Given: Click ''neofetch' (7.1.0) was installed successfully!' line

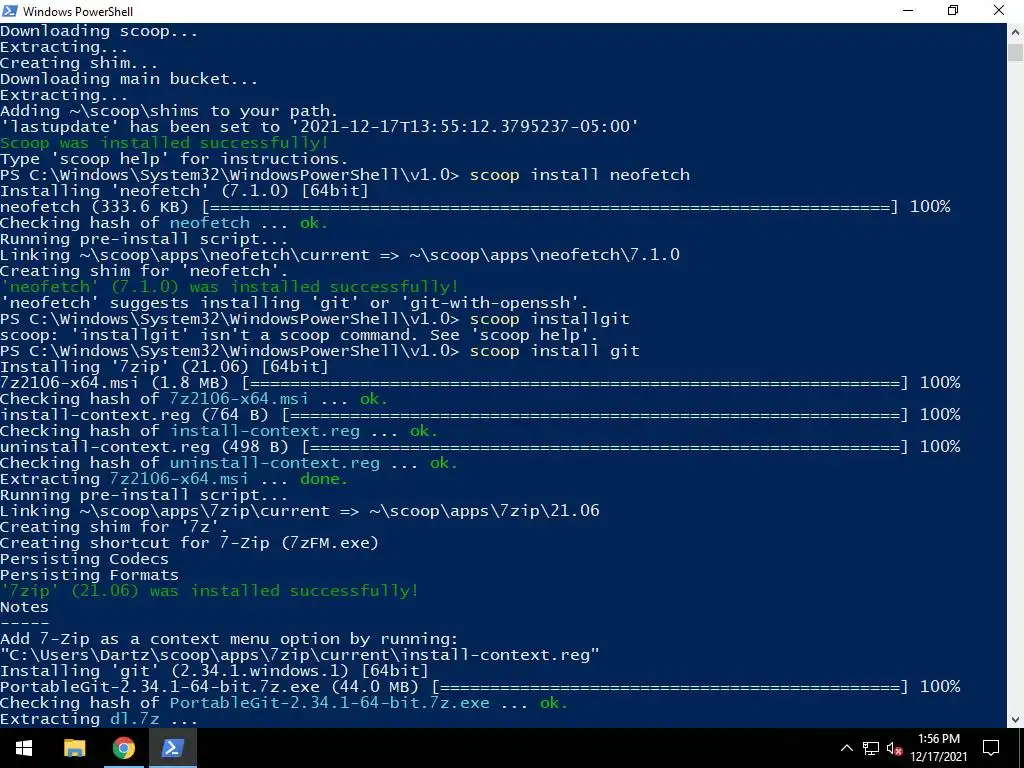Looking at the screenshot, I should [229, 287].
